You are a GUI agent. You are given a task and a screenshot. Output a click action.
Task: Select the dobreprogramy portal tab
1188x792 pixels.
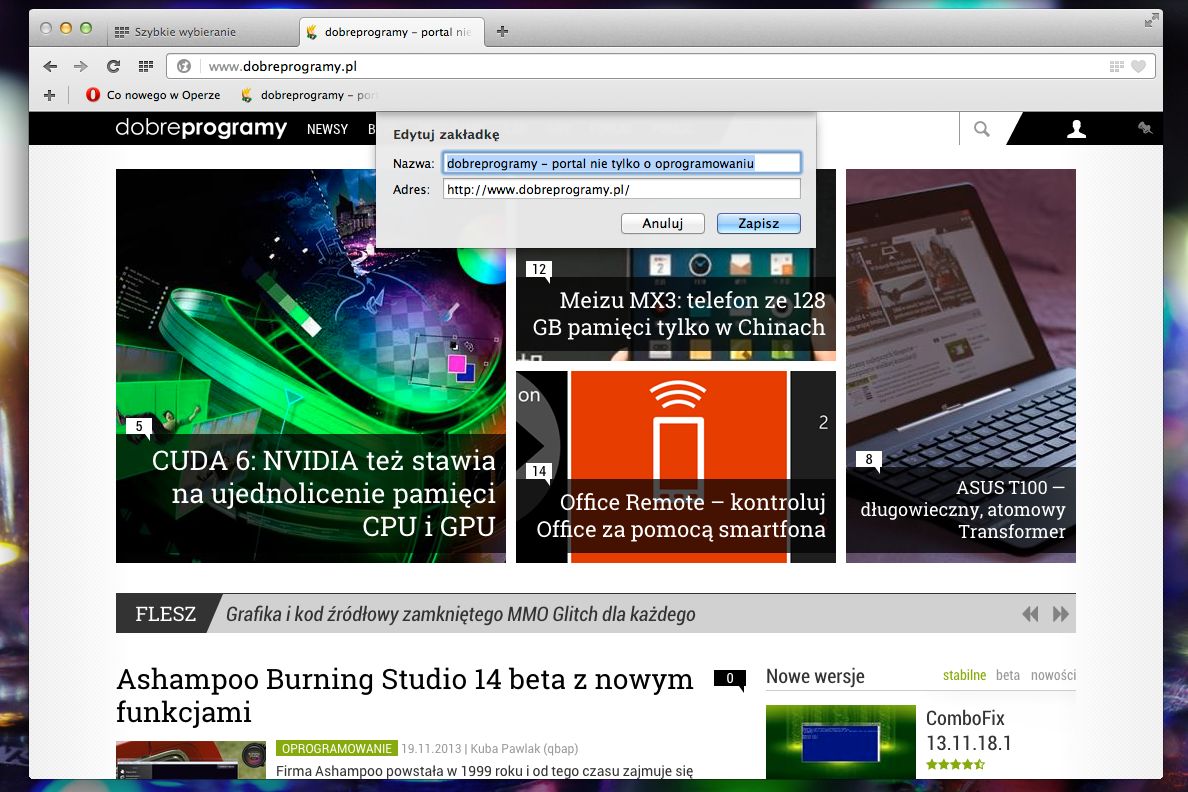390,32
